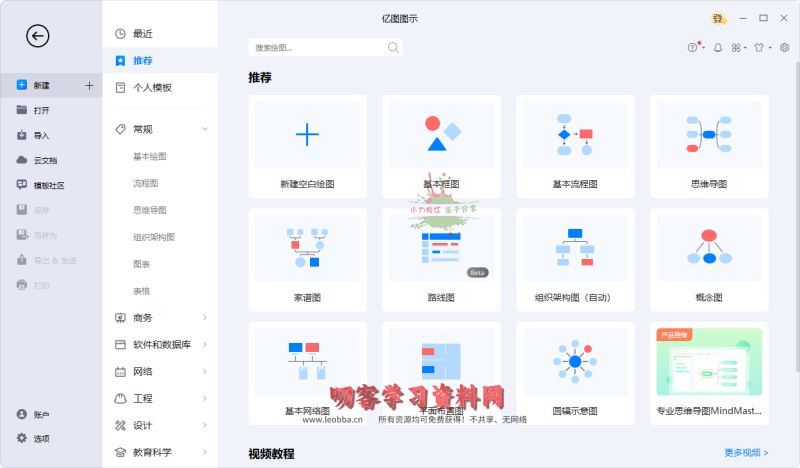Open the 基本流程图 template
Viewport: 800px width, 468px height.
(575, 146)
